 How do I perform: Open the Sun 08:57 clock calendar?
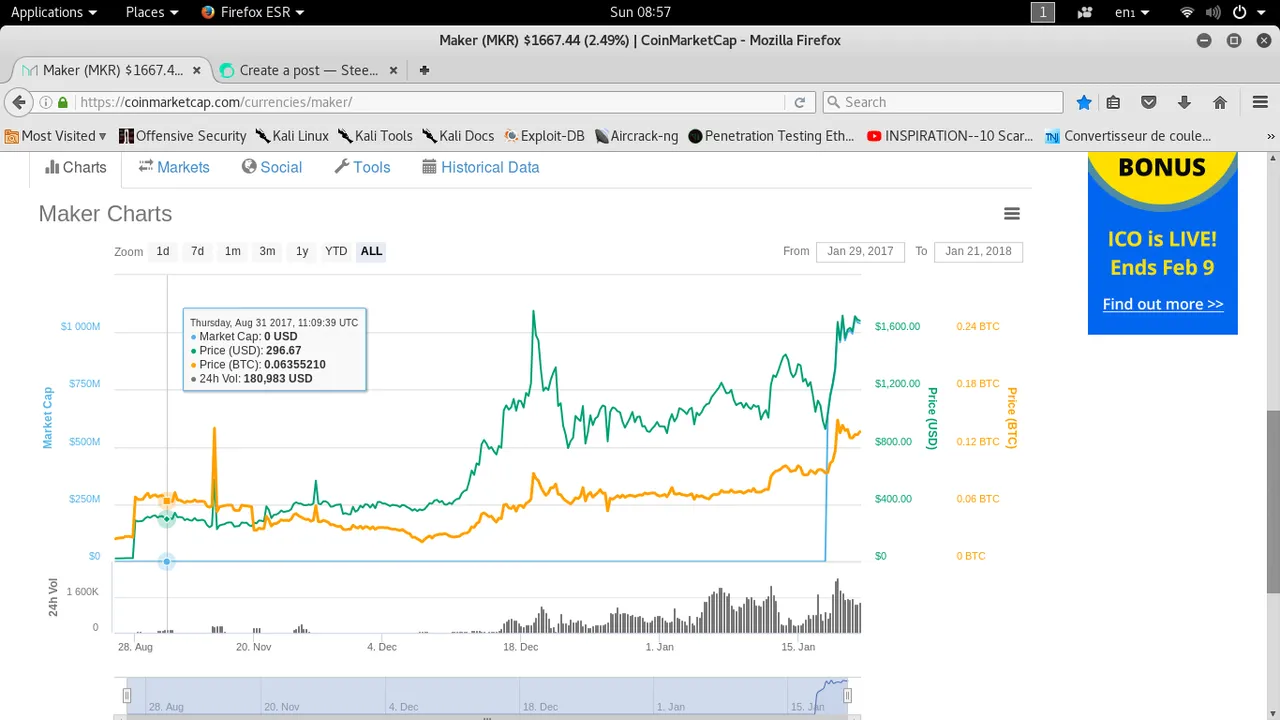pyautogui.click(x=640, y=12)
